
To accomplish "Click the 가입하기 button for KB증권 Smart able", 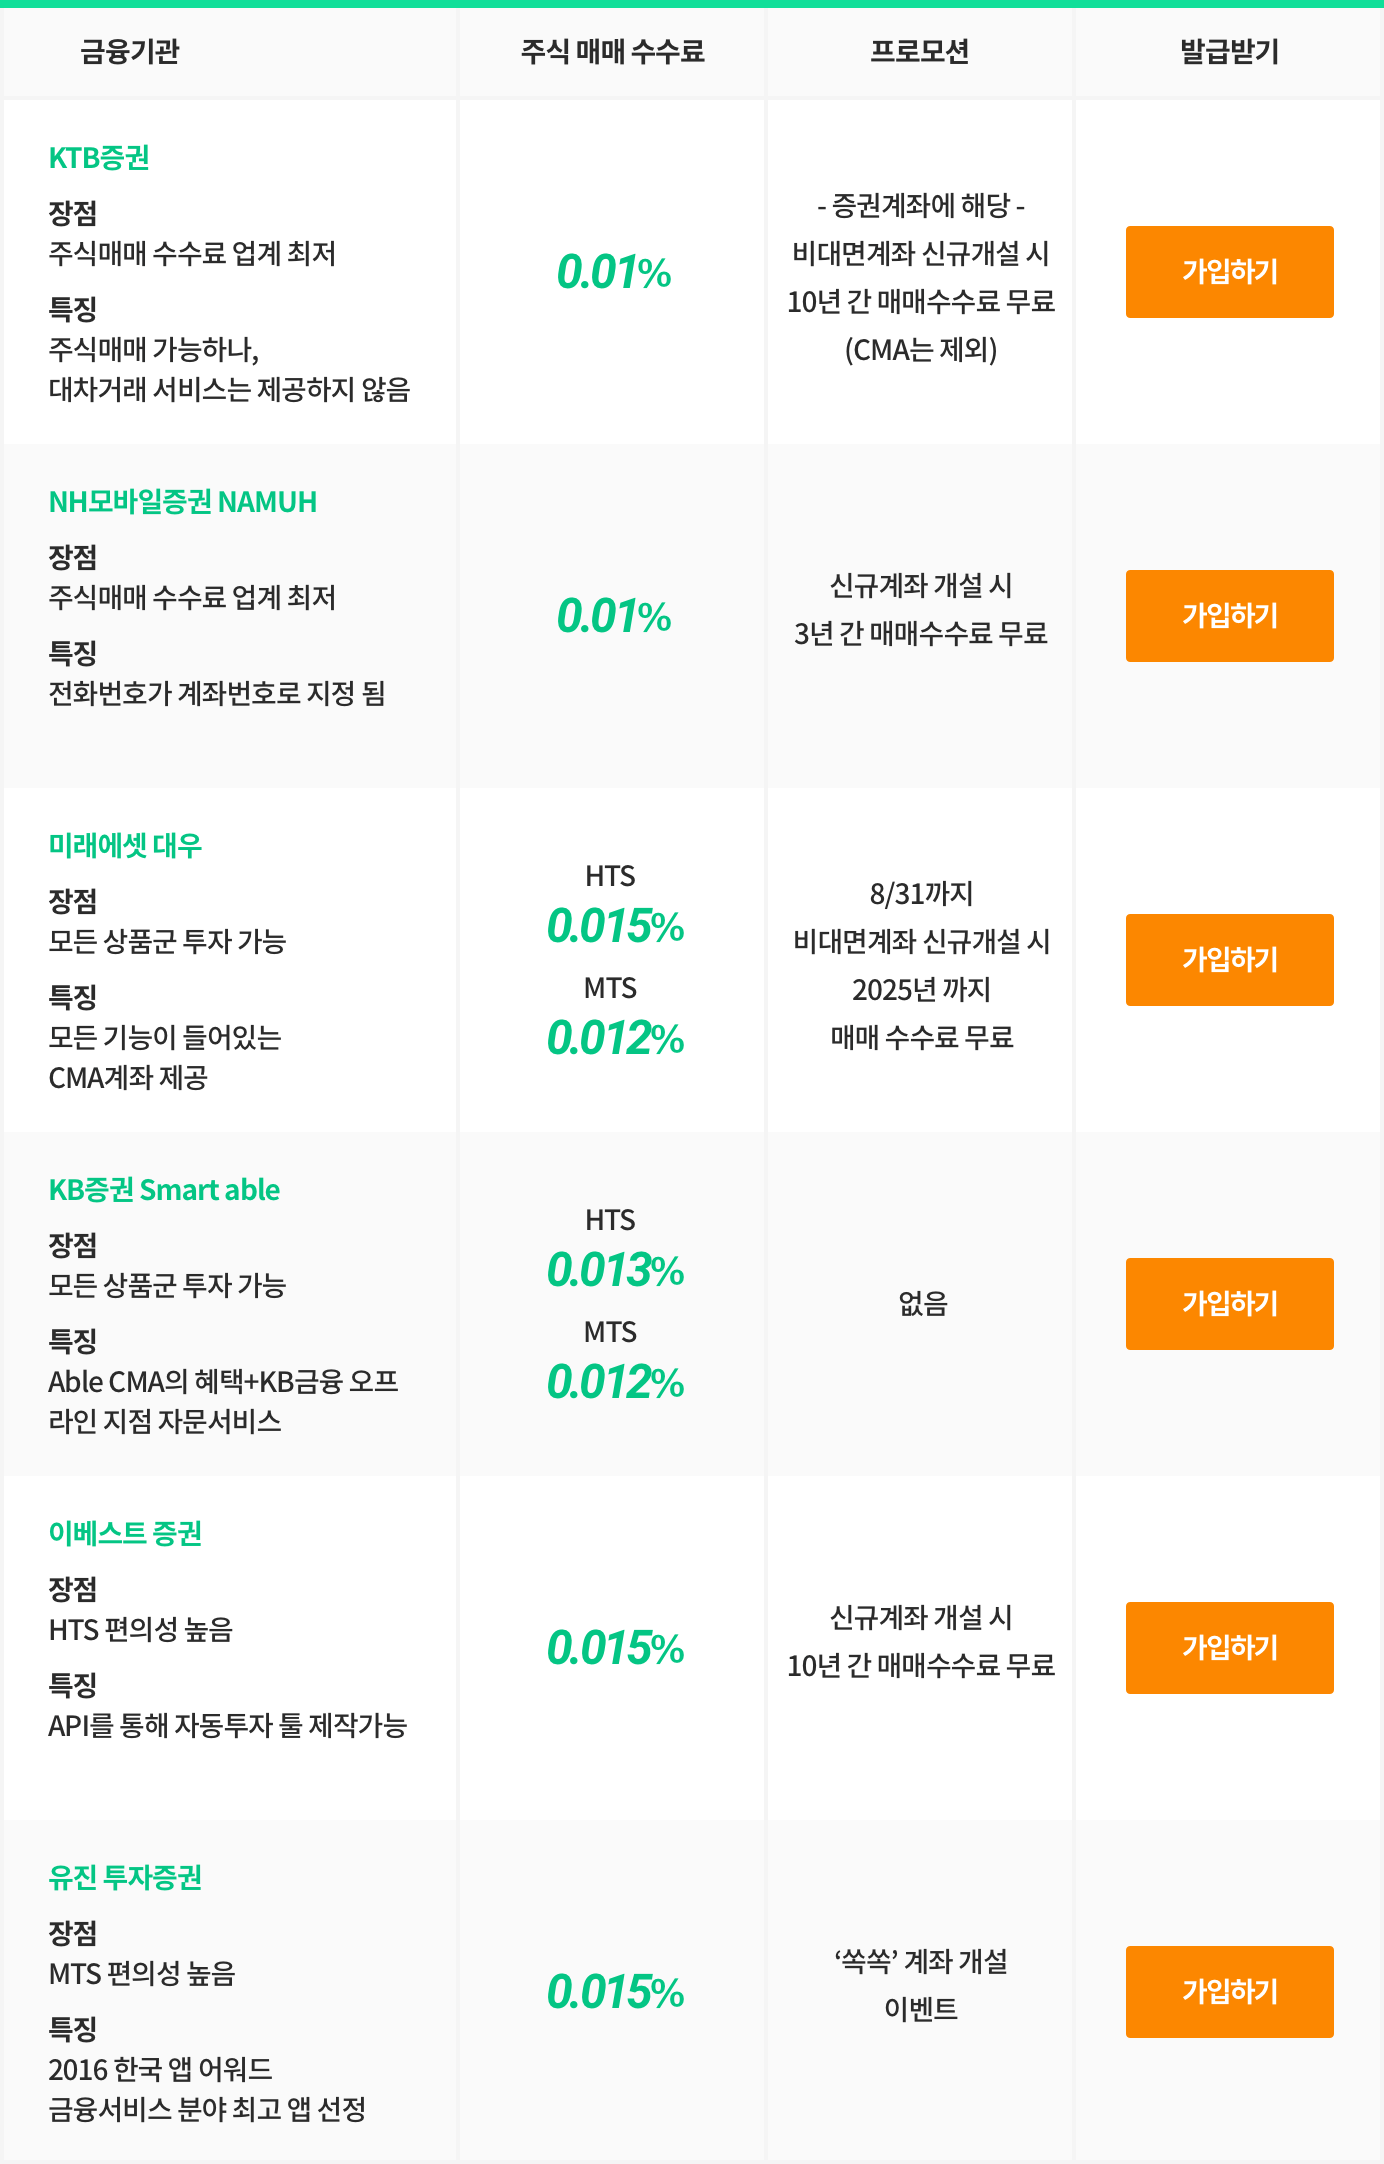I will 1229,1303.
